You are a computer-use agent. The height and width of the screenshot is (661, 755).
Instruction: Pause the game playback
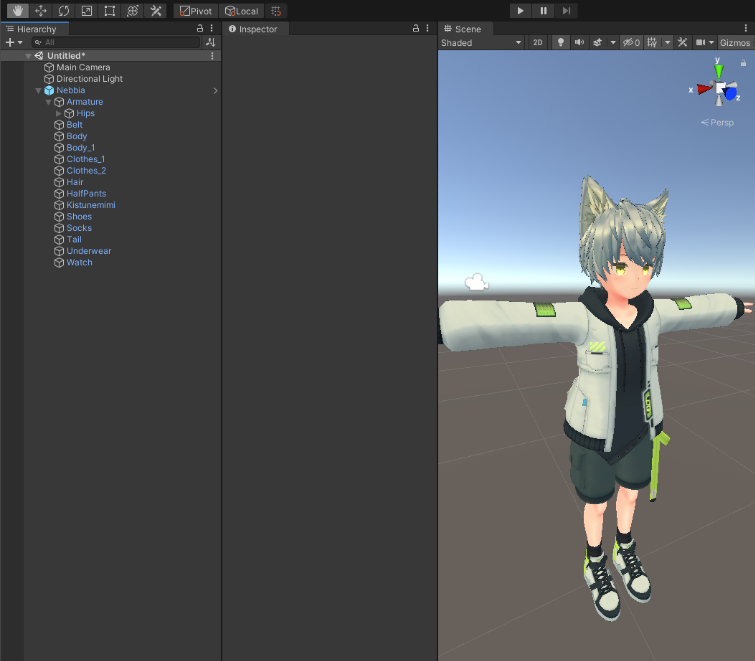(544, 11)
